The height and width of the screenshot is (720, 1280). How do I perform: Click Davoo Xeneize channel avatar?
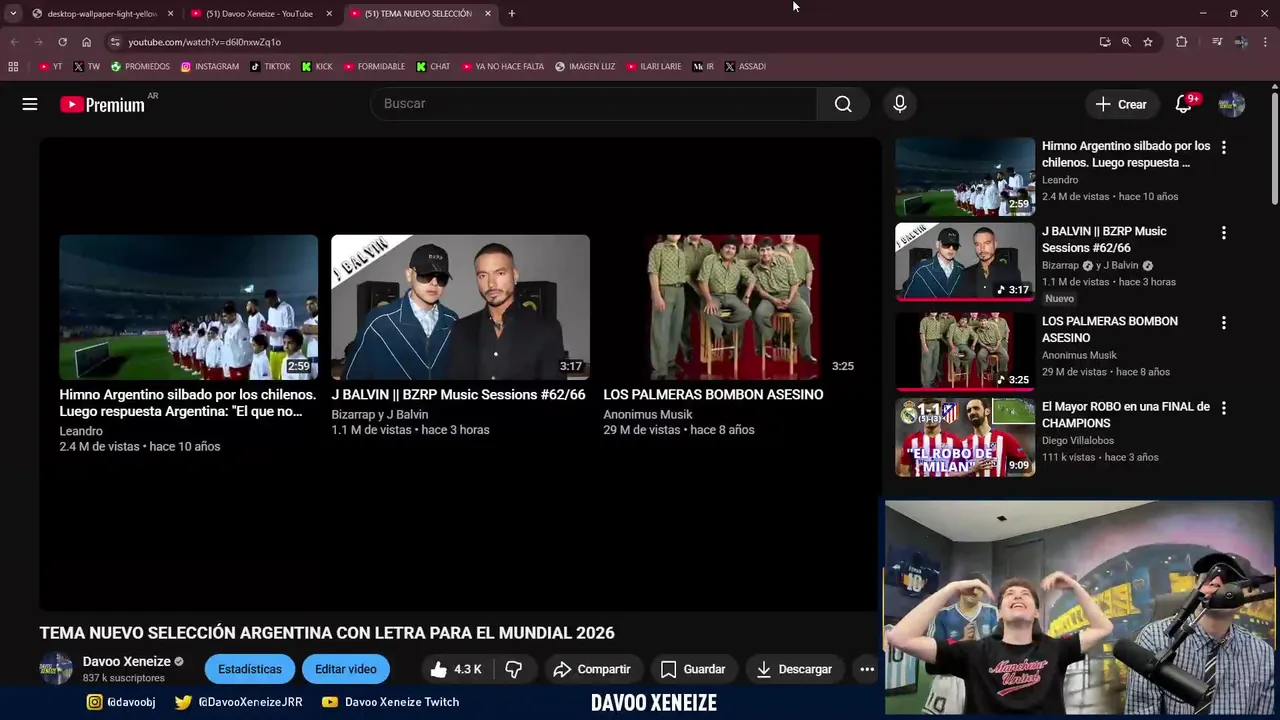point(56,669)
